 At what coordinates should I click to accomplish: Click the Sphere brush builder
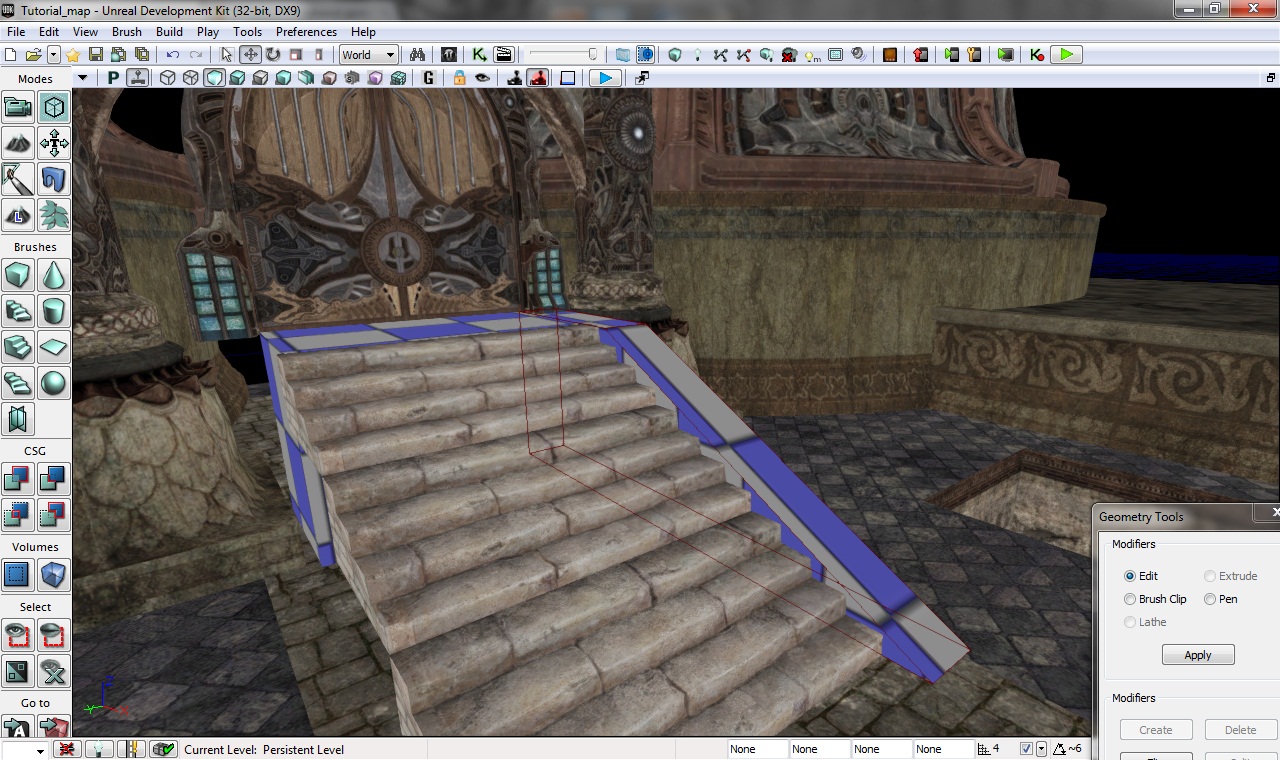[x=54, y=383]
